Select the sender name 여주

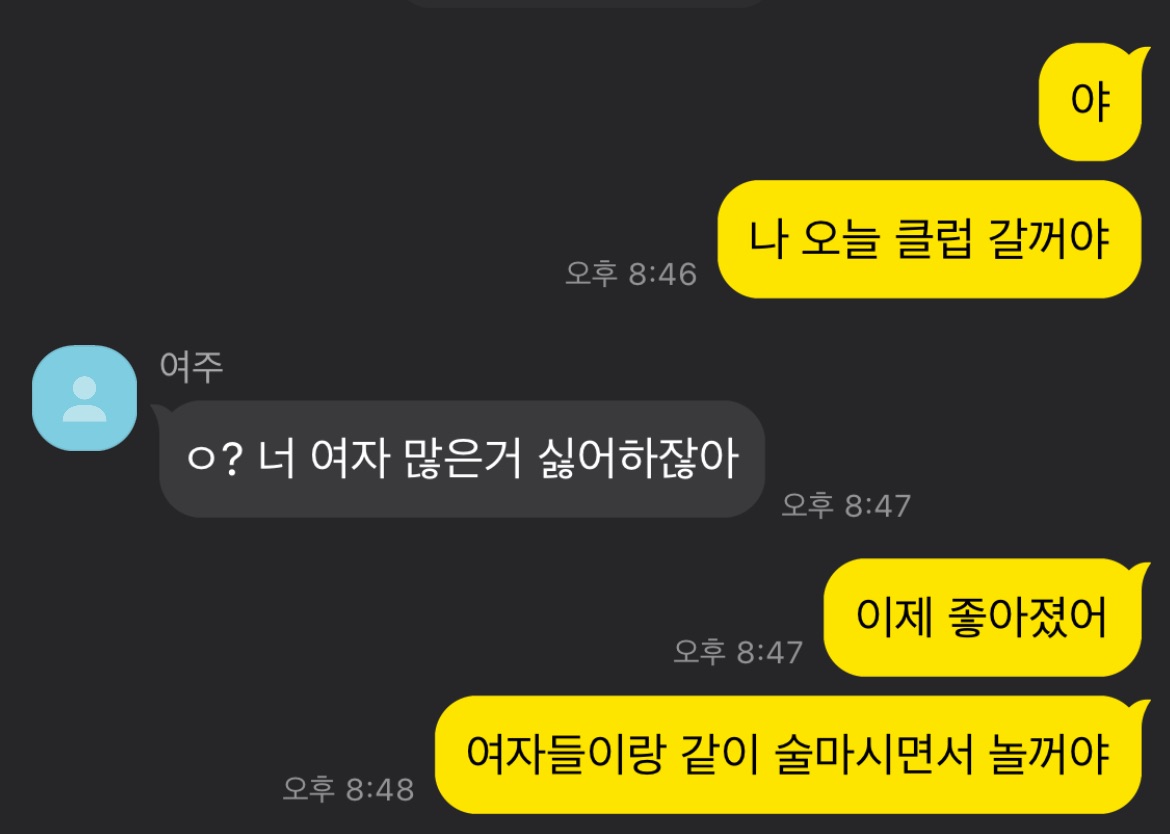coord(192,367)
